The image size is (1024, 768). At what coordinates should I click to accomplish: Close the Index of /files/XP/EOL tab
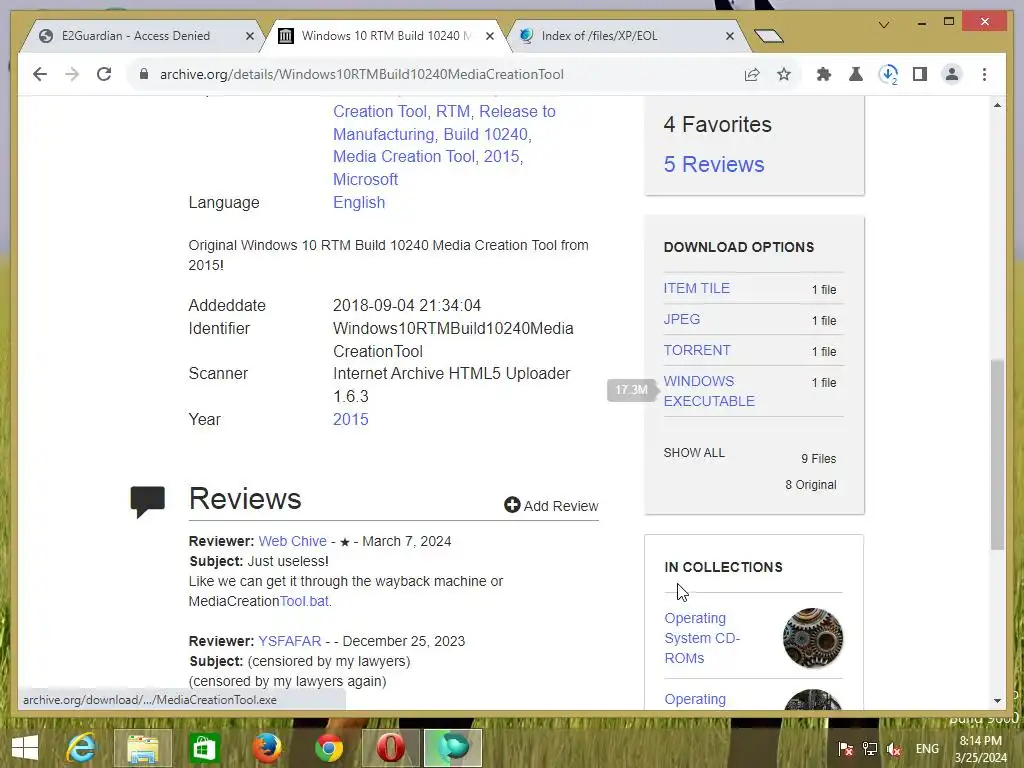pos(730,37)
